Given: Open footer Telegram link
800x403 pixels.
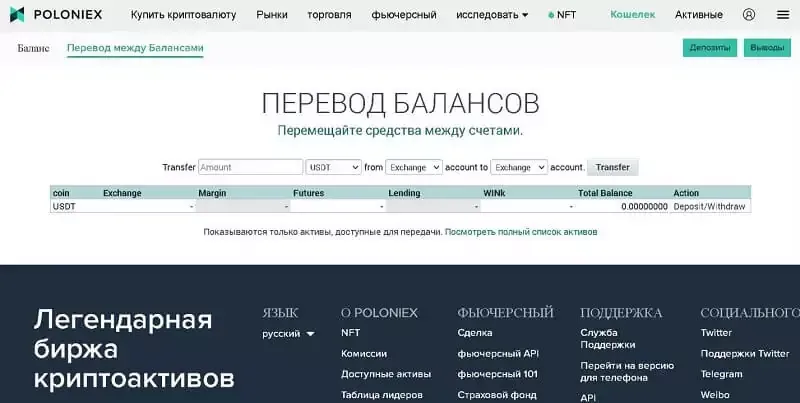Looking at the screenshot, I should 721,374.
